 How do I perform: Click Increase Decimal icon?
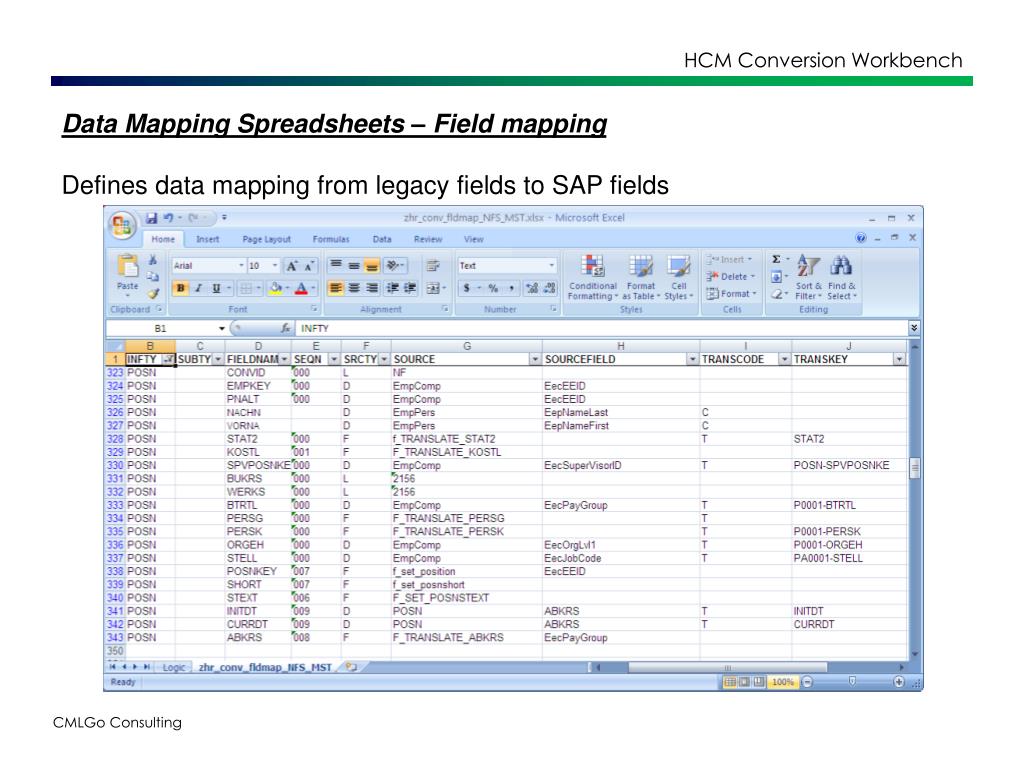[532, 288]
